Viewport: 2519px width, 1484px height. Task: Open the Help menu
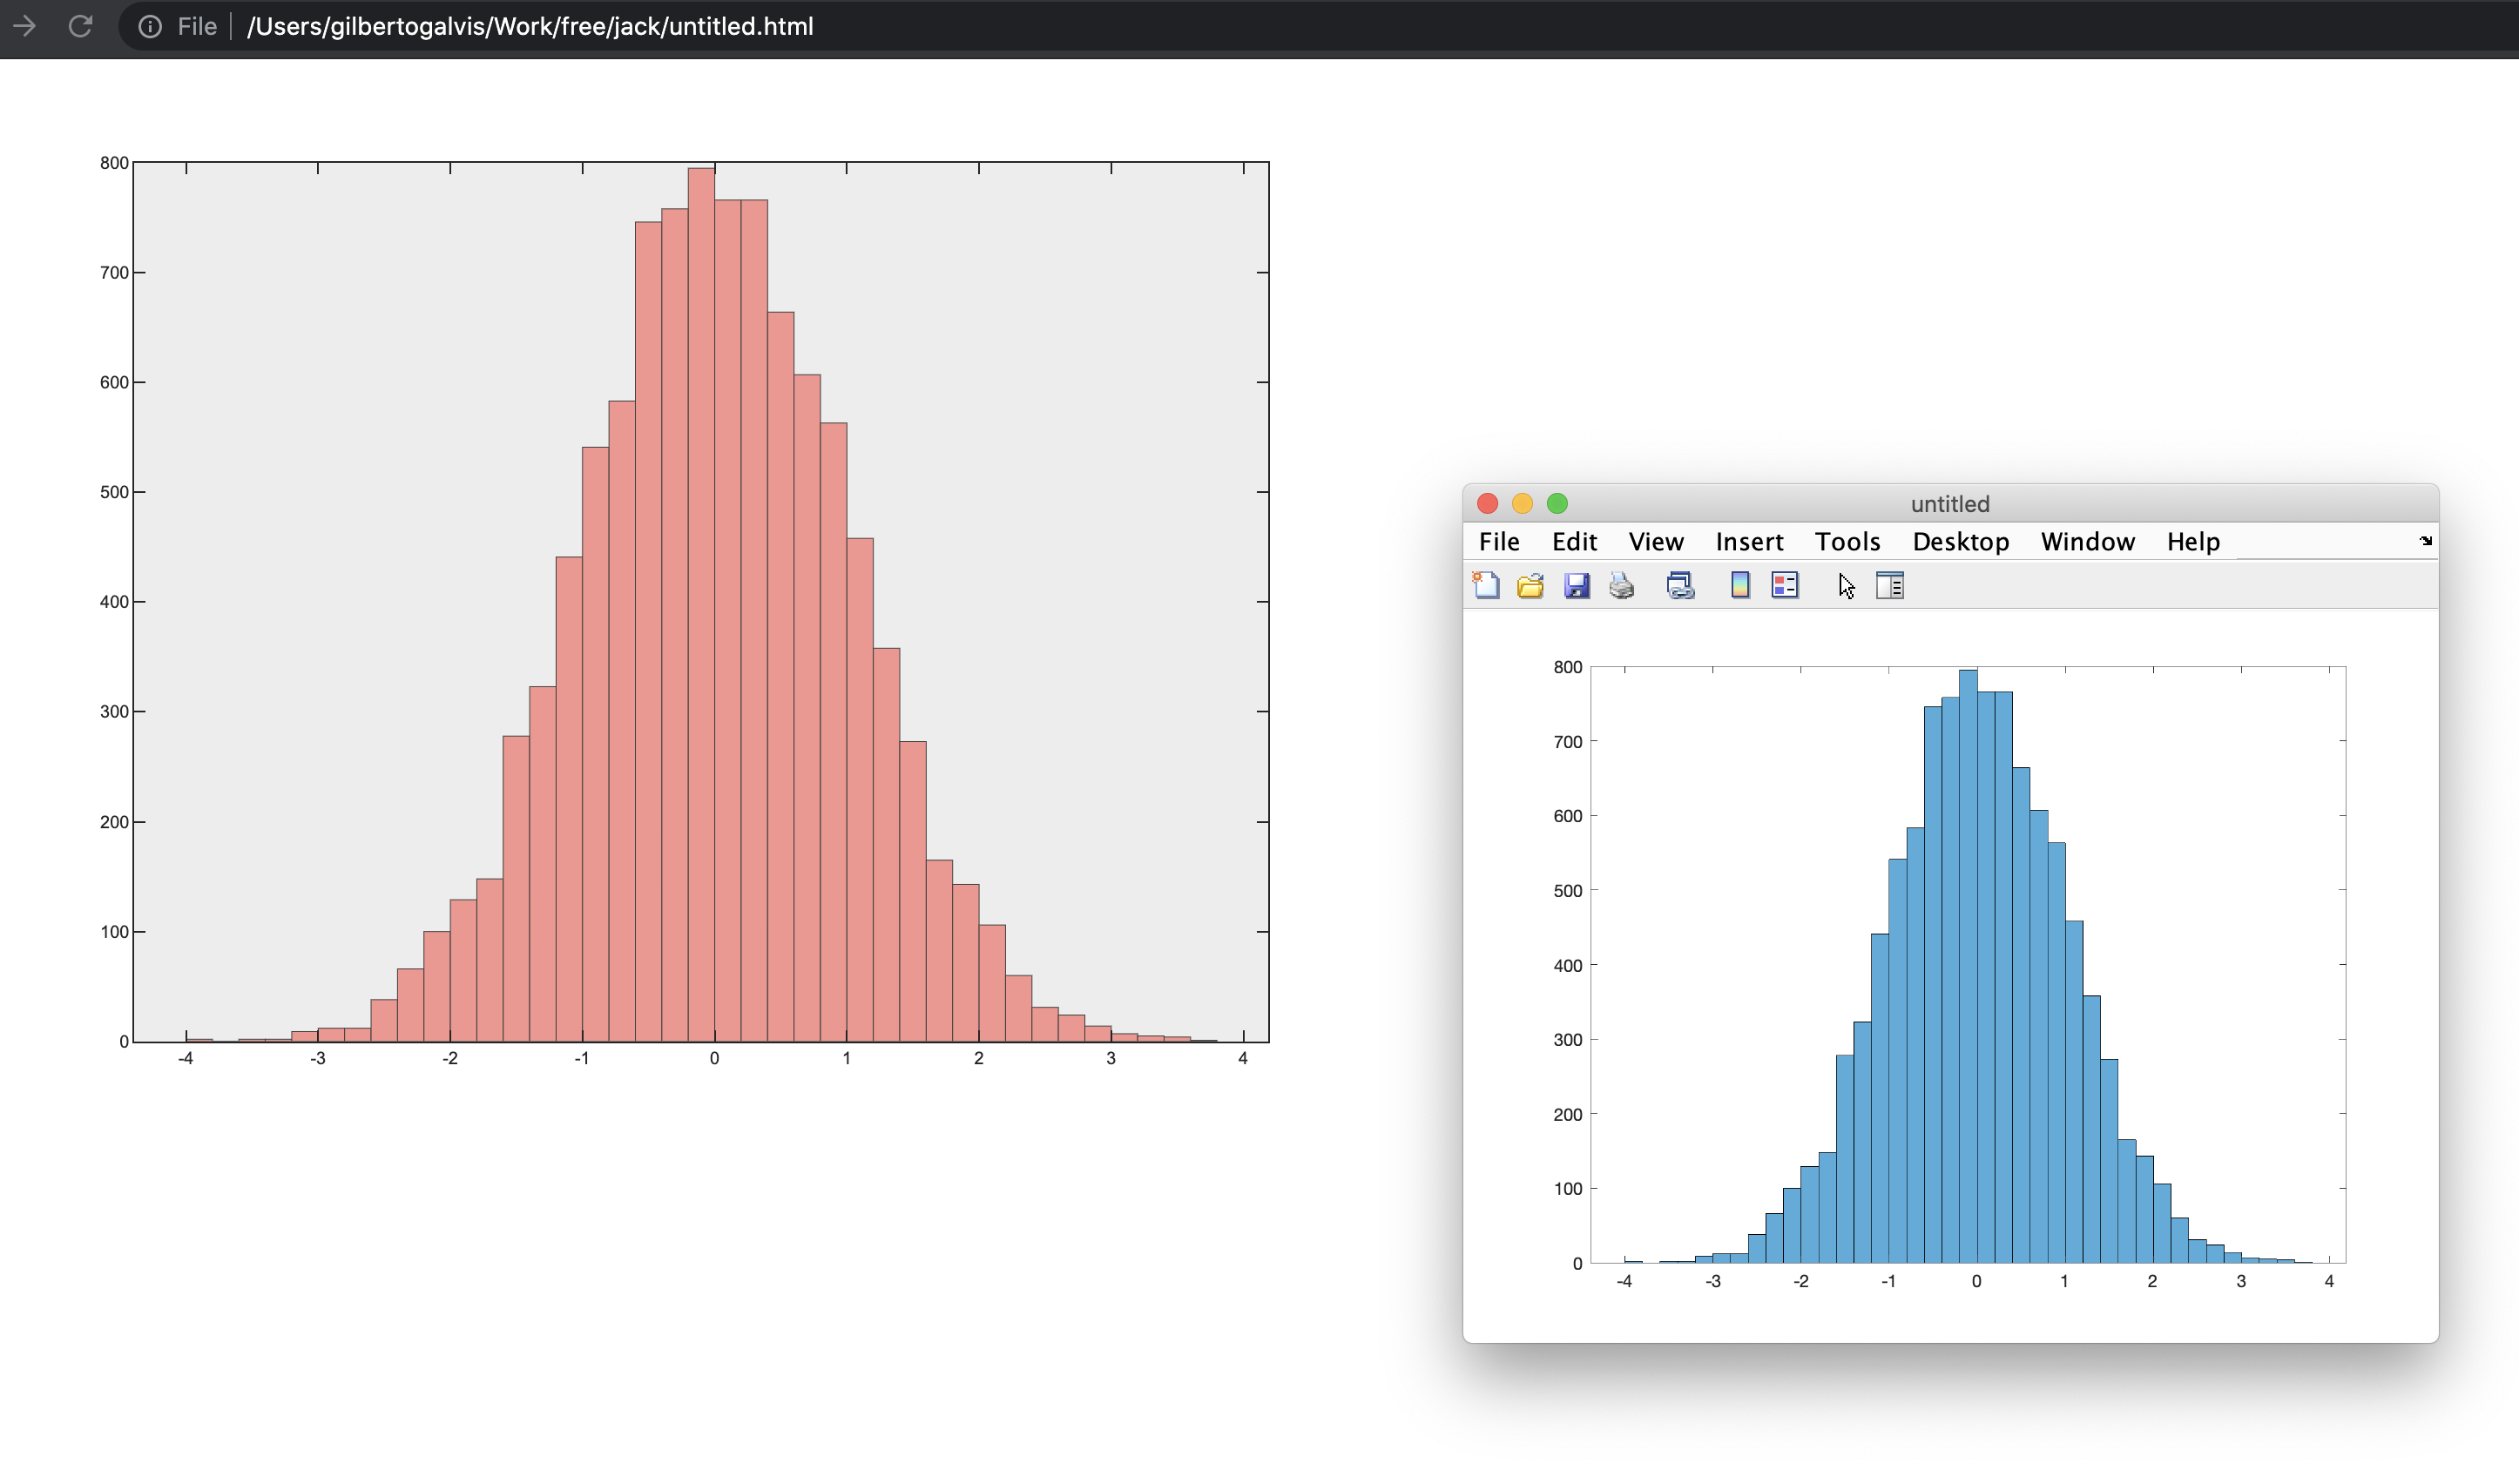tap(2193, 541)
